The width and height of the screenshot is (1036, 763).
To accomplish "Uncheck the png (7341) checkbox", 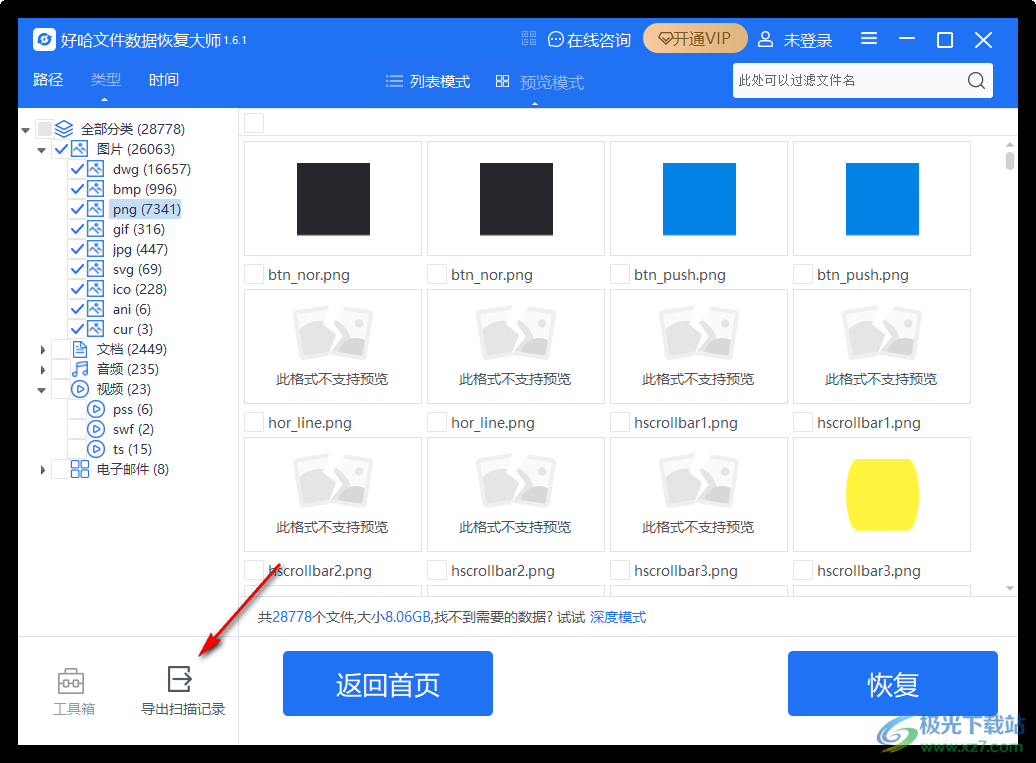I will tap(77, 209).
